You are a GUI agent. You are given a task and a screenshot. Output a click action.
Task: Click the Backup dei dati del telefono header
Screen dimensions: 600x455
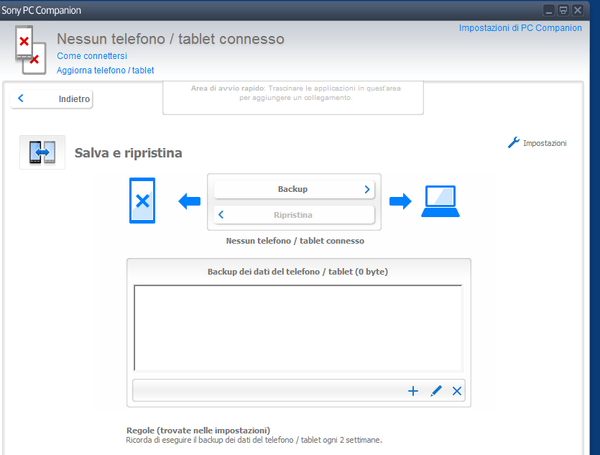pos(298,272)
